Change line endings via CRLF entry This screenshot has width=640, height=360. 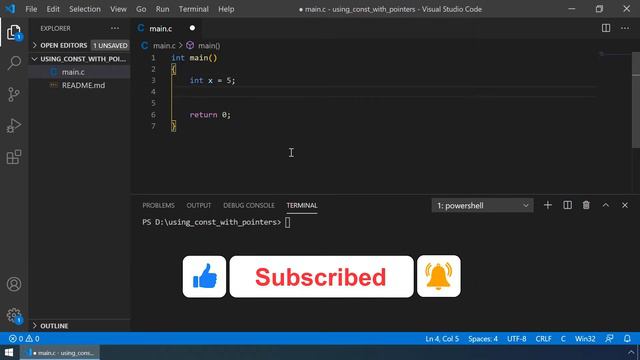coord(543,339)
